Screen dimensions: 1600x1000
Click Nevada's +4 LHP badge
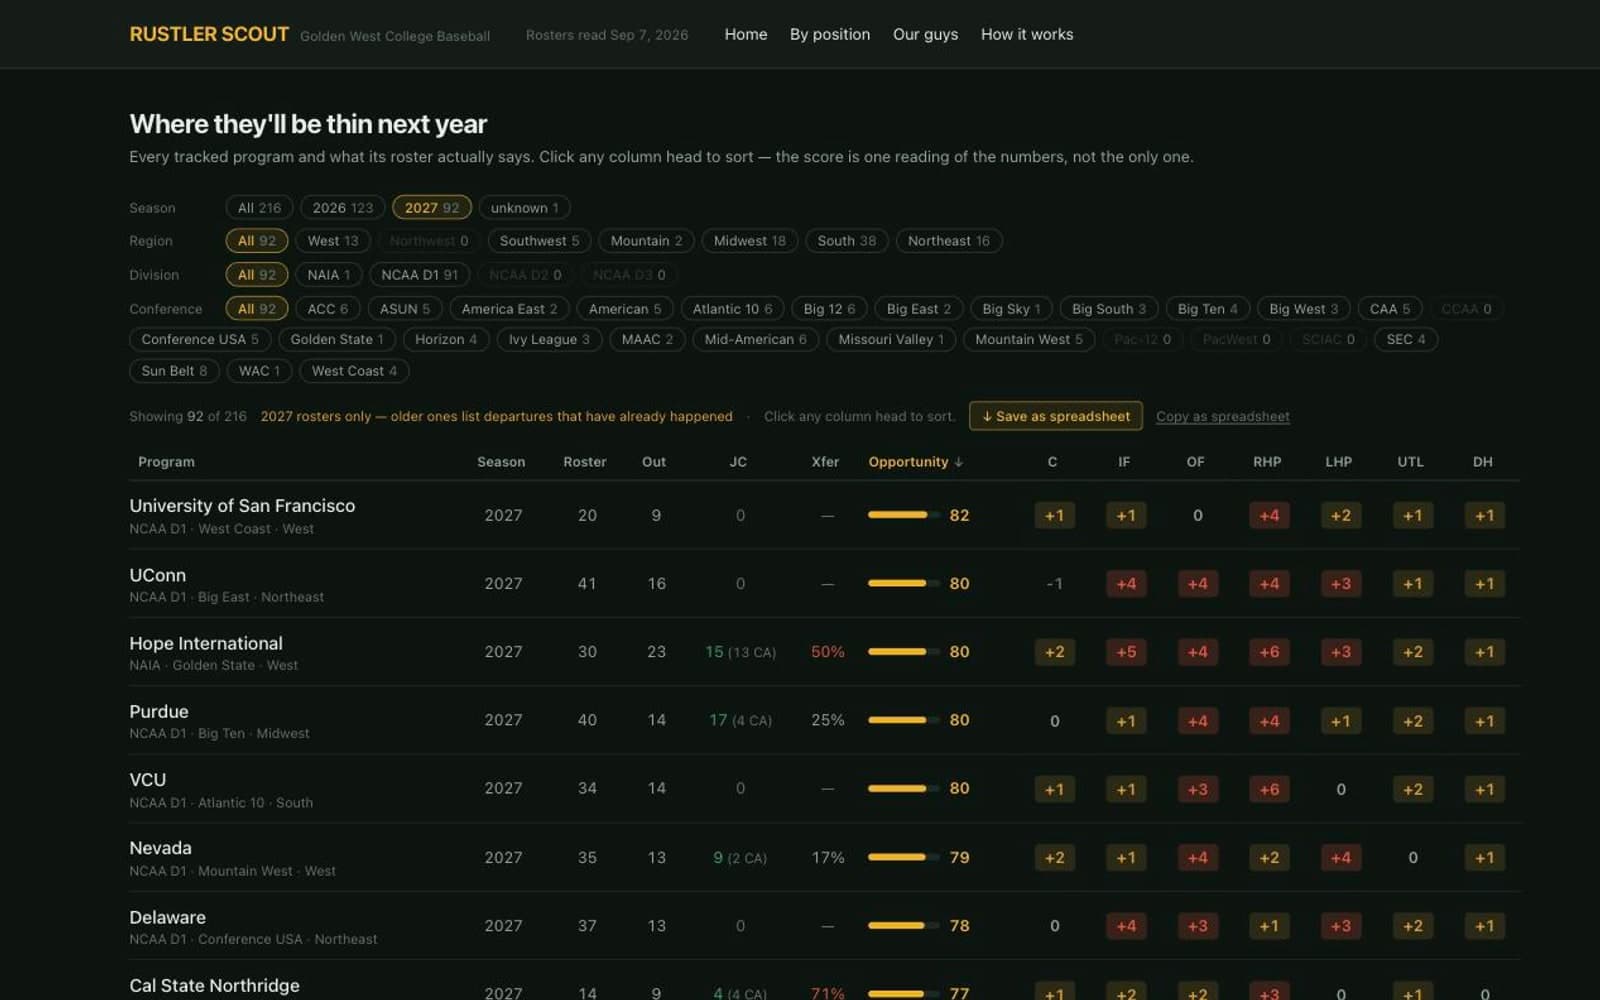tap(1341, 857)
